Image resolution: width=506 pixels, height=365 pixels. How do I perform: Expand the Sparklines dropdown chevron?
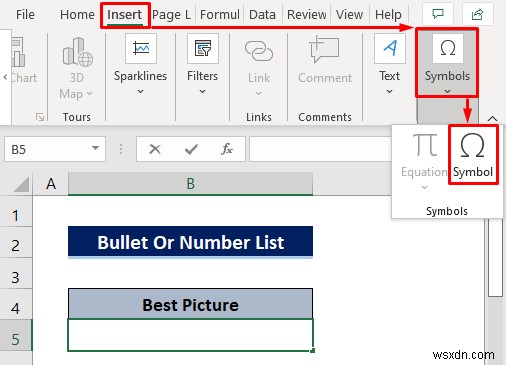pos(140,91)
